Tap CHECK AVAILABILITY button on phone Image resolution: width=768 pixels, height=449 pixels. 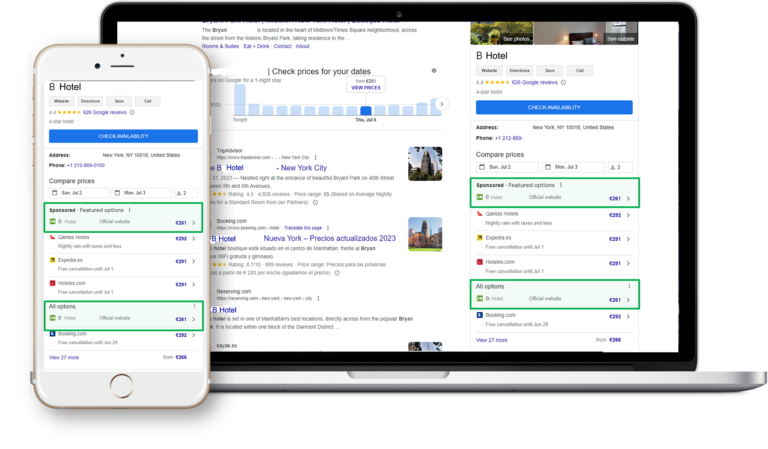pyautogui.click(x=123, y=136)
